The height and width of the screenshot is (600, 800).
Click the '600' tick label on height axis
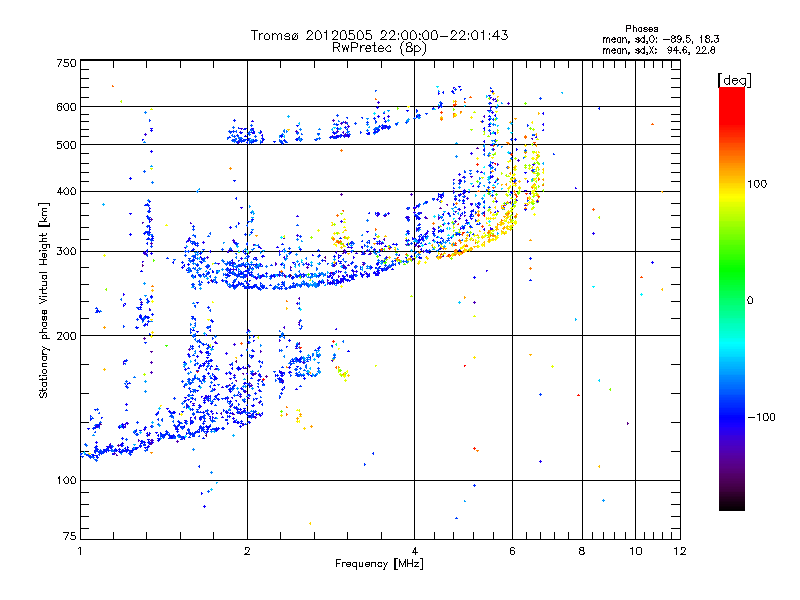[66, 107]
